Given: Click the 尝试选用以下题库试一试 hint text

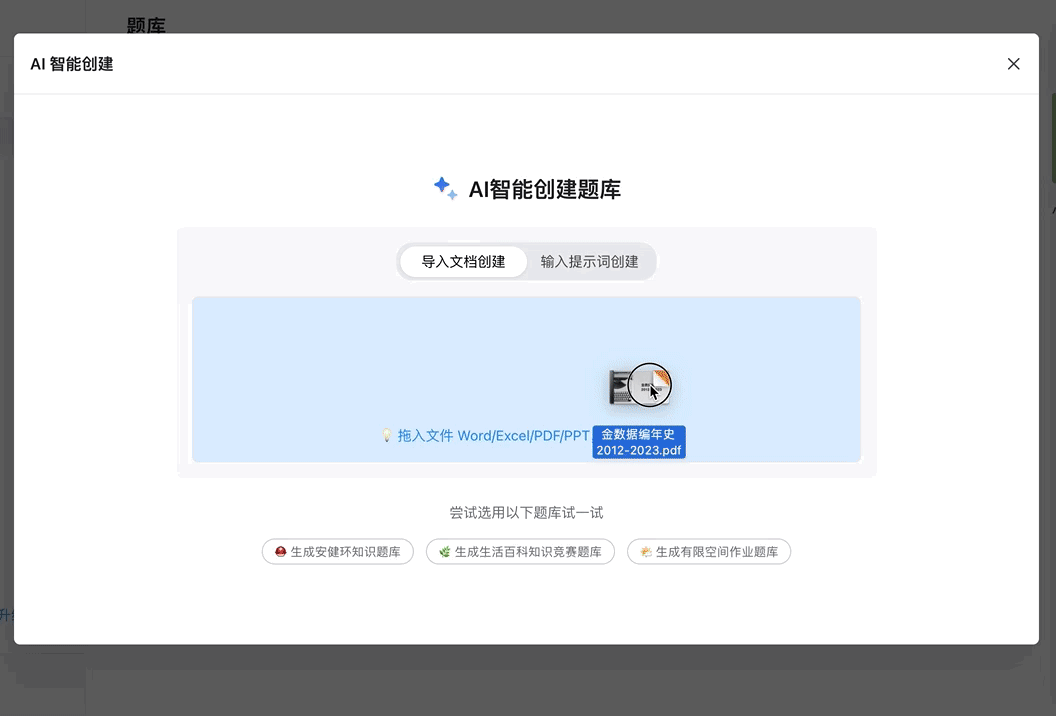Looking at the screenshot, I should tap(527, 512).
